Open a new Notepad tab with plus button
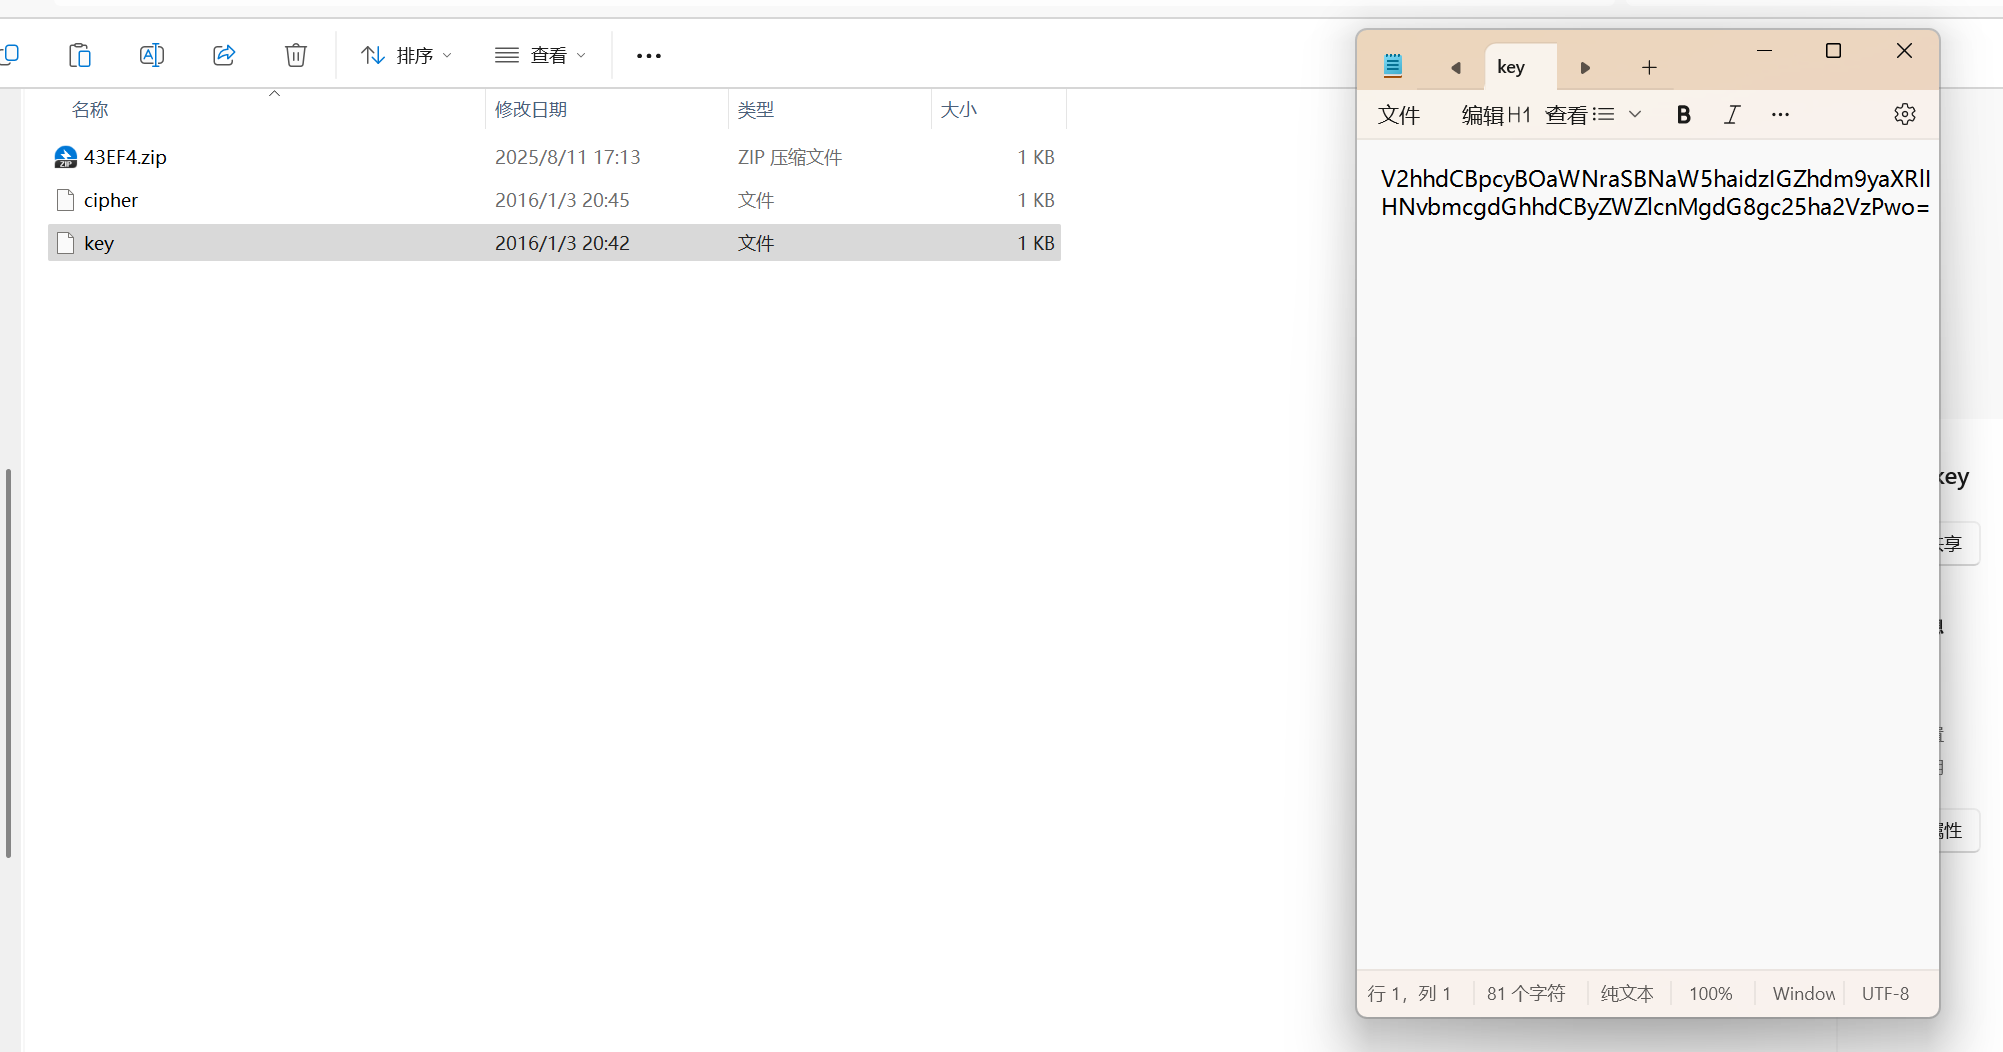Viewport: 2003px width, 1052px height. [1649, 67]
